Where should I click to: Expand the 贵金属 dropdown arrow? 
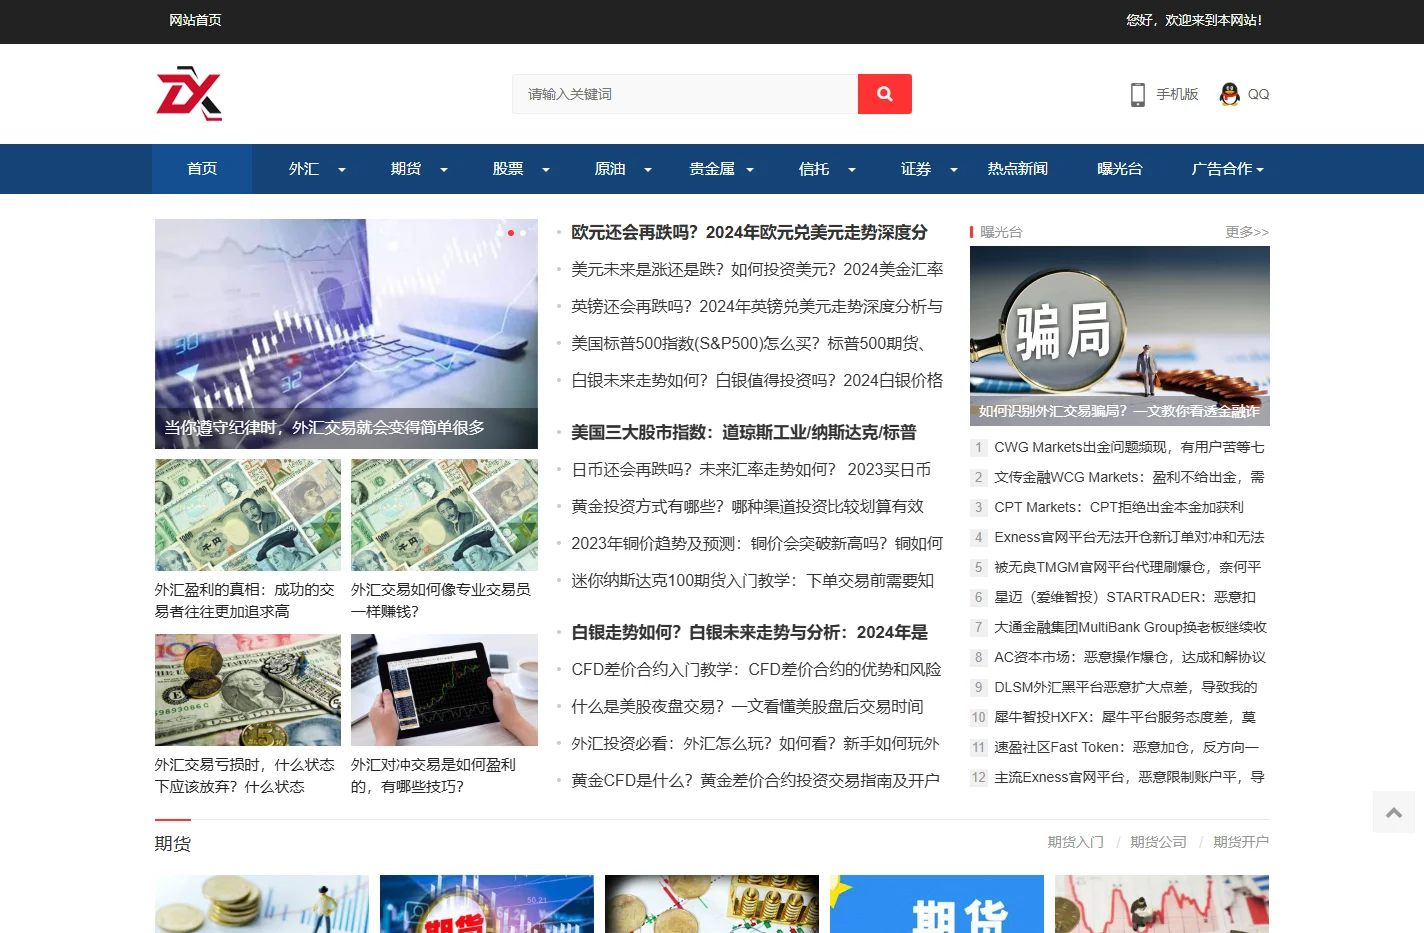pos(750,170)
